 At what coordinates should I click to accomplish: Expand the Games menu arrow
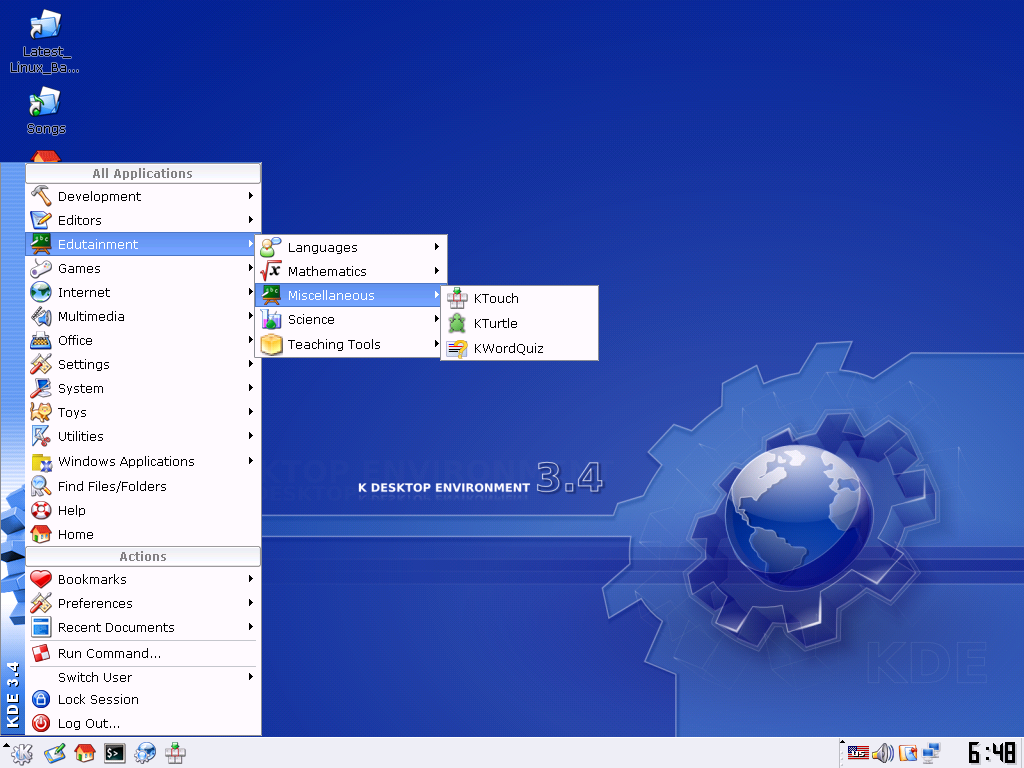[251, 268]
